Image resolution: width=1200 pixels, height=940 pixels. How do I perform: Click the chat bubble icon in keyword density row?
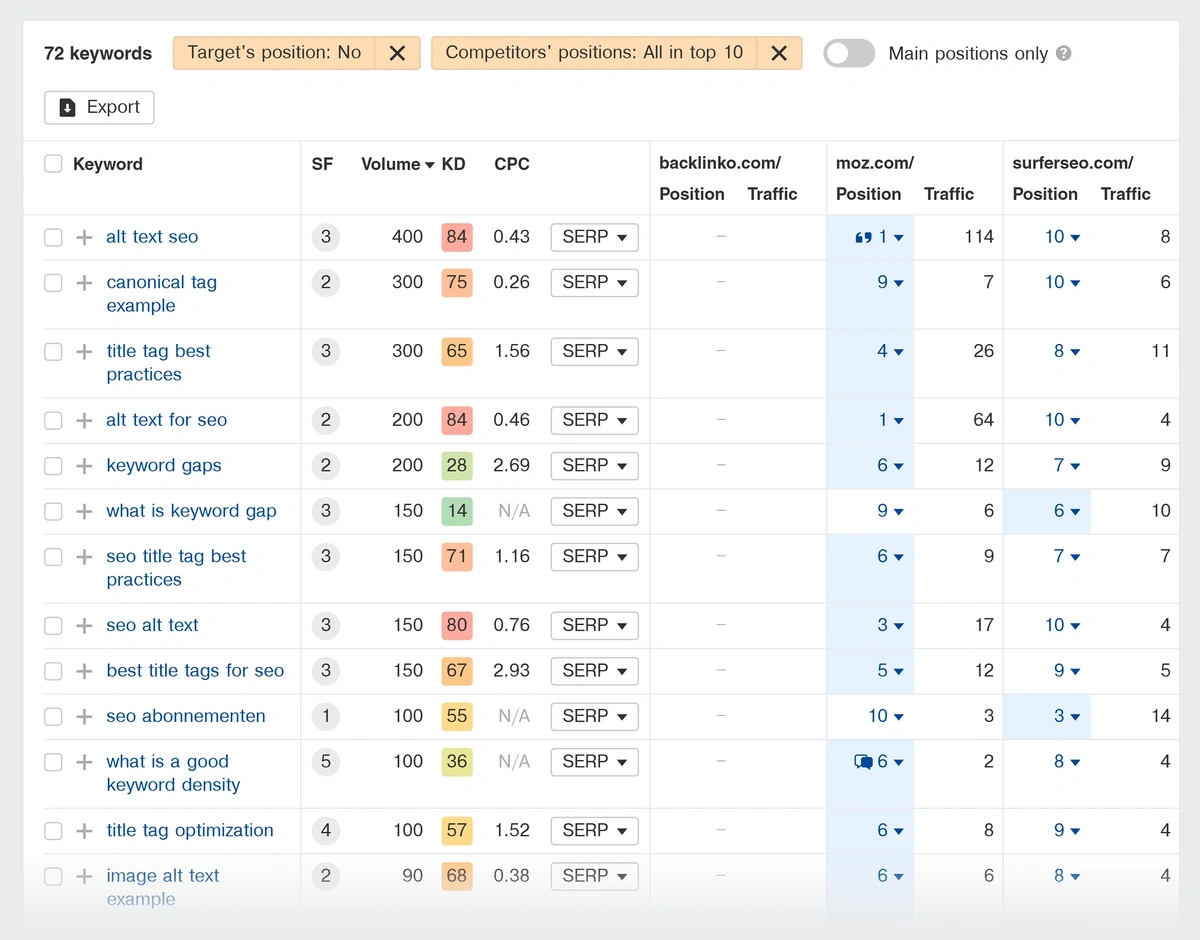[864, 762]
